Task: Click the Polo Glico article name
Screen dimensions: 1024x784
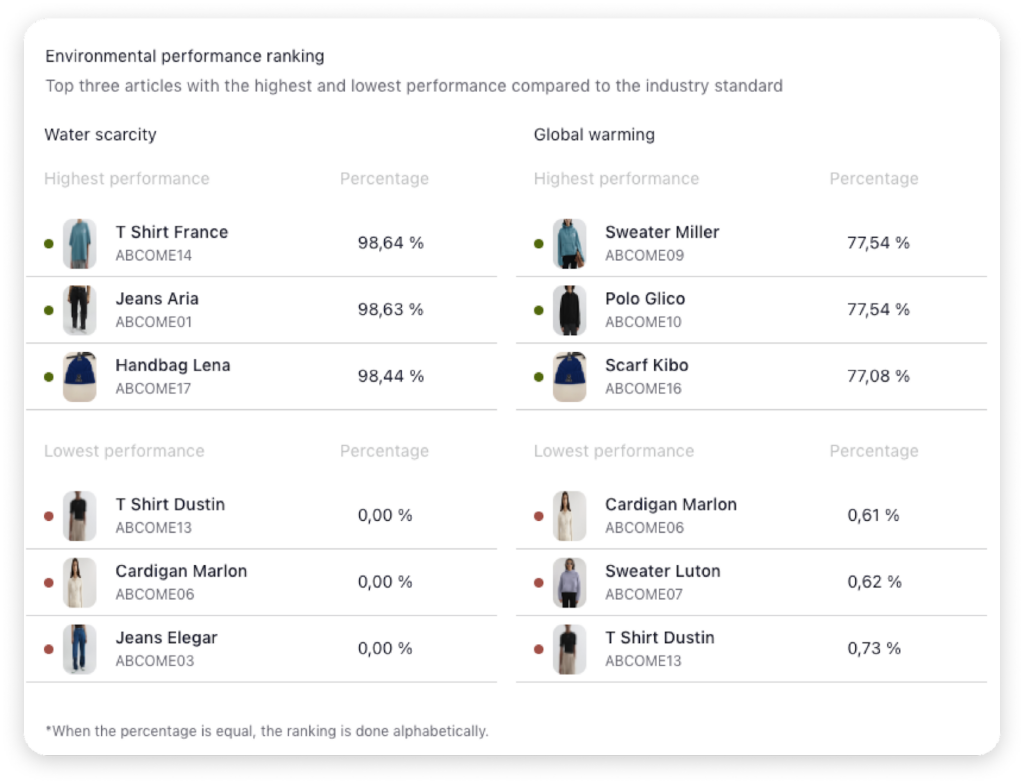Action: click(645, 299)
